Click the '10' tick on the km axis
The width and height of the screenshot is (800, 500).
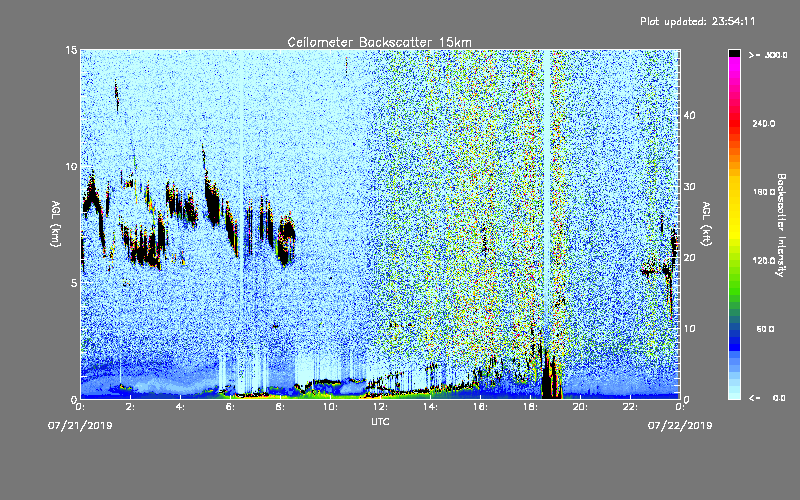[x=71, y=166]
